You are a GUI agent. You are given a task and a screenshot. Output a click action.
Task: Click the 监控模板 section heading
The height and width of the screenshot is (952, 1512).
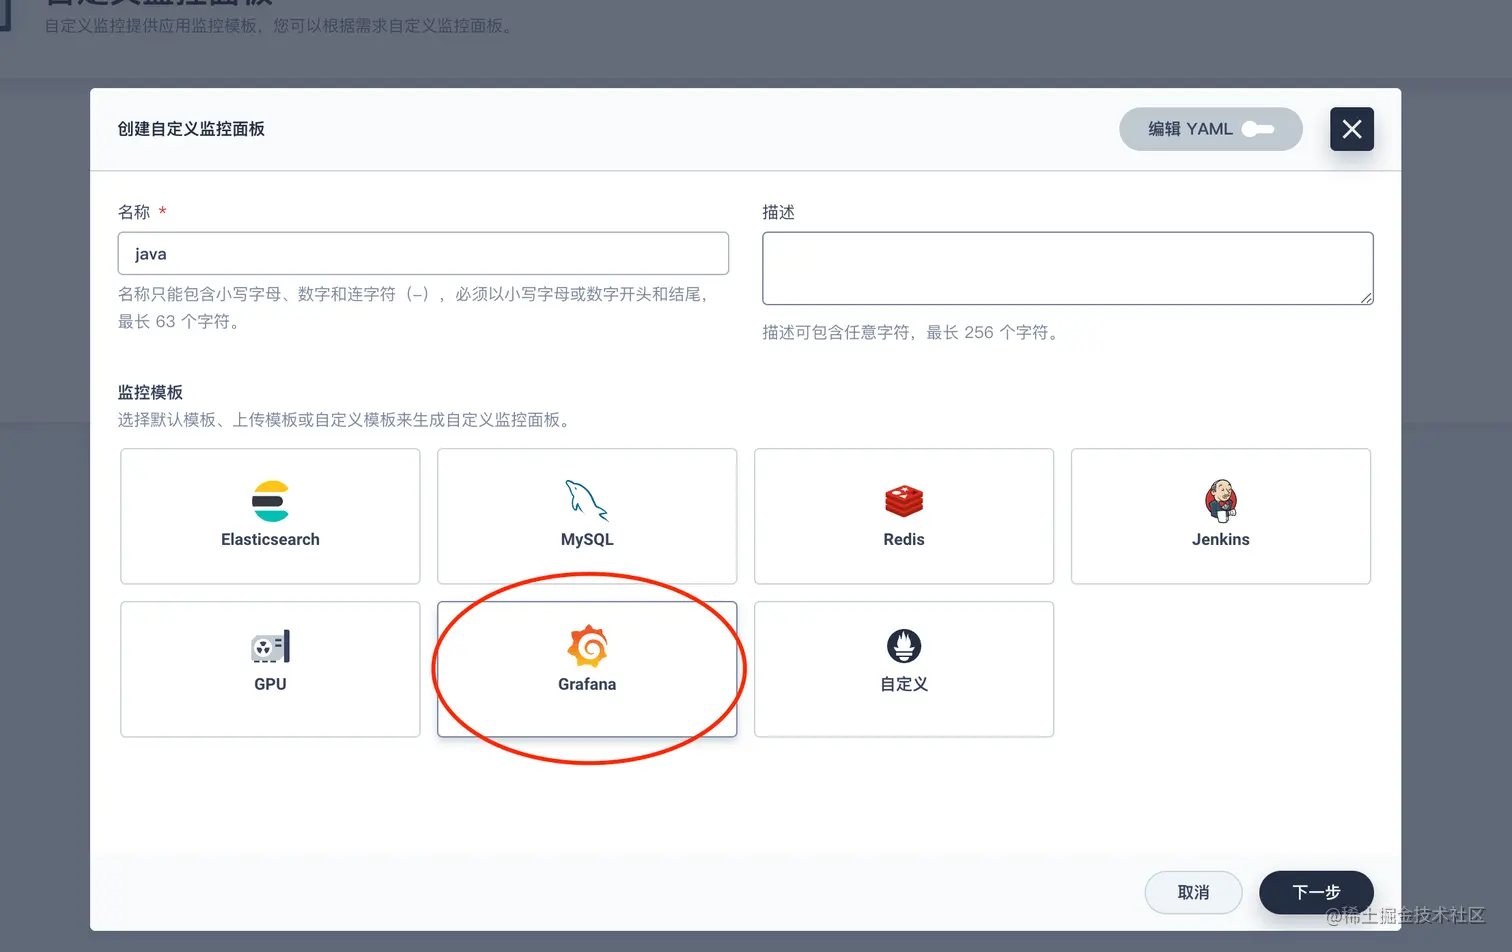coord(150,392)
